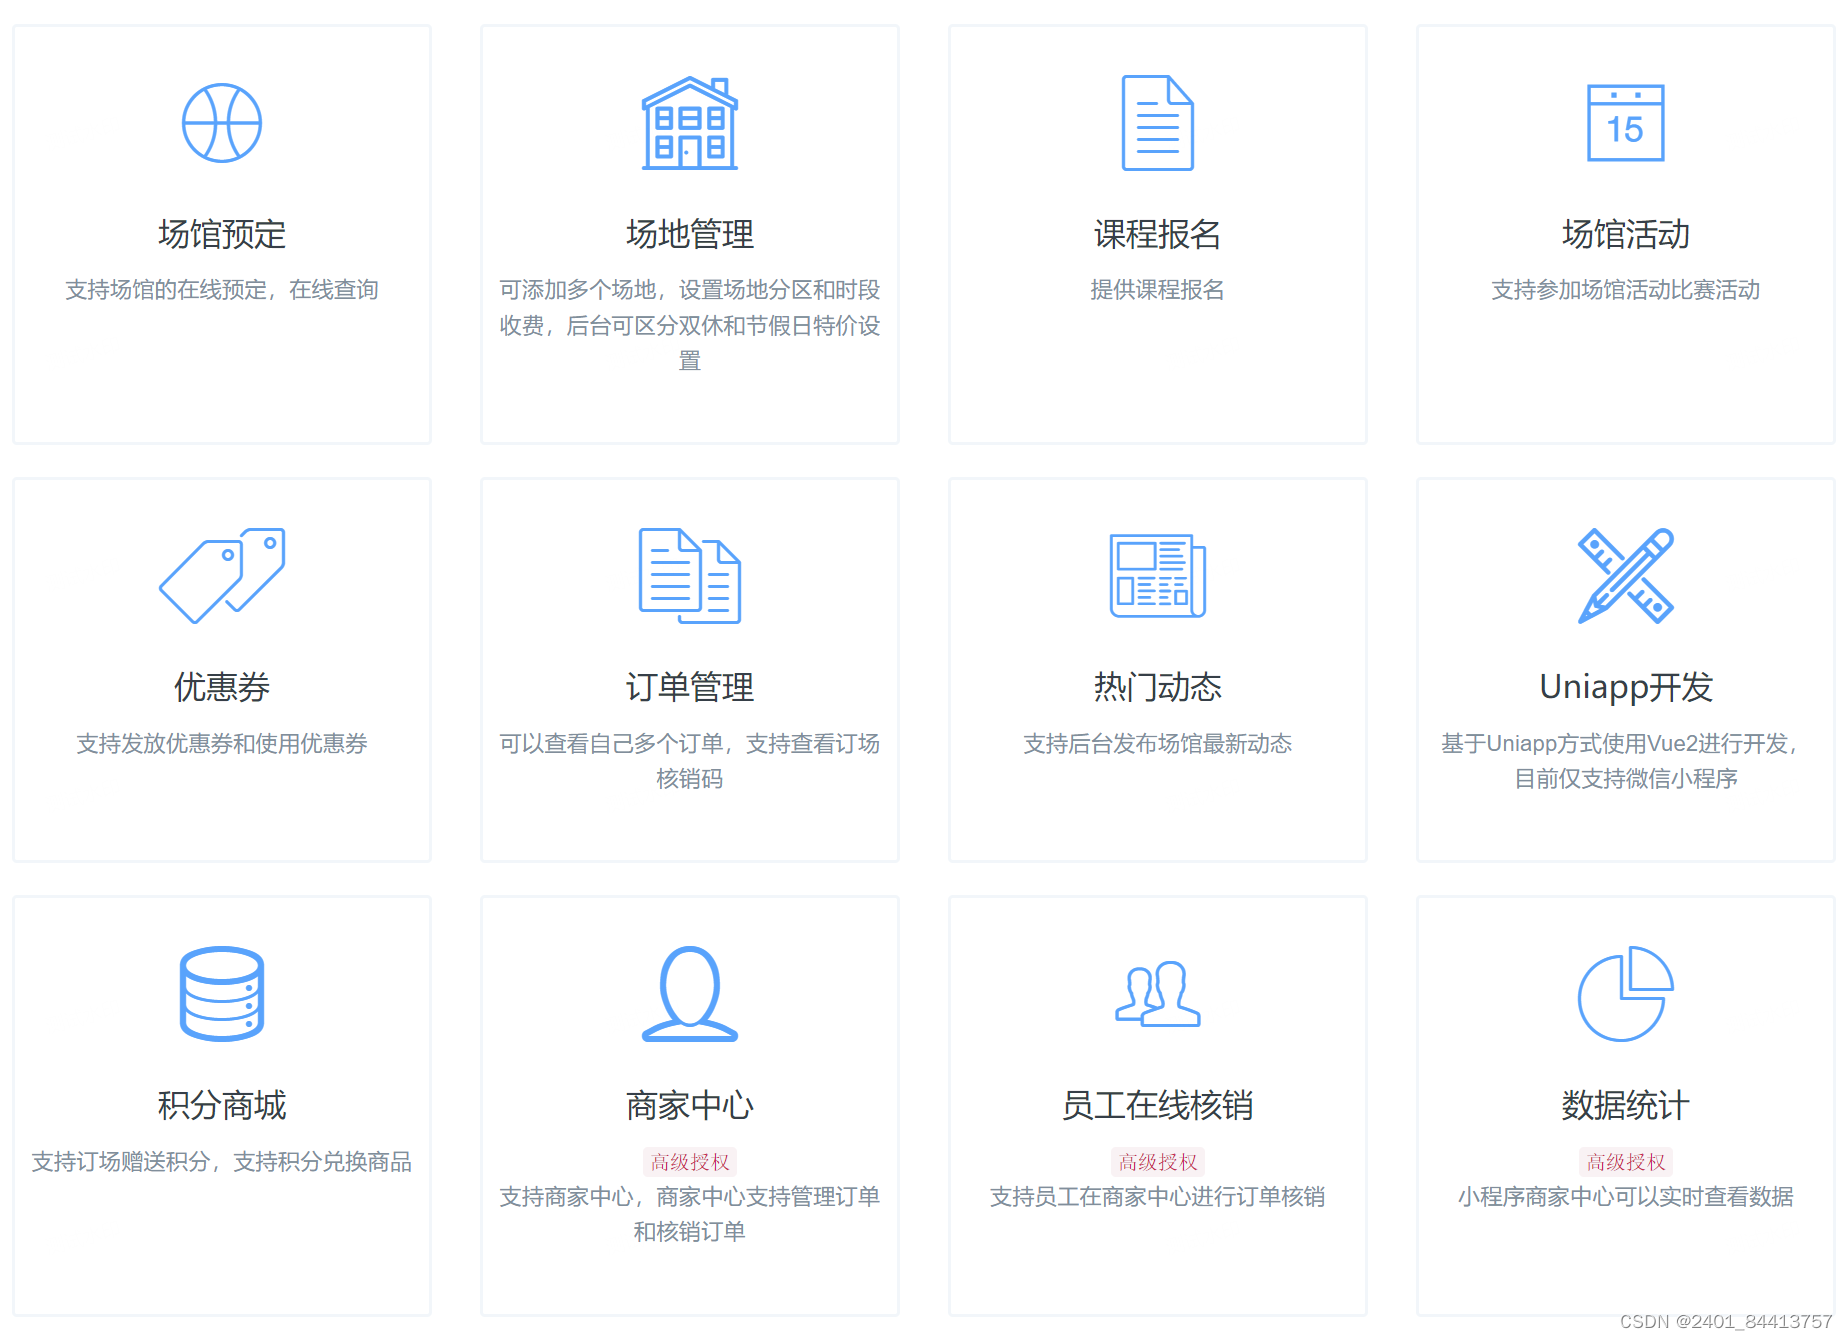Click the pencil and ruler icon above Uniapp开发
The image size is (1848, 1340).
1626,576
